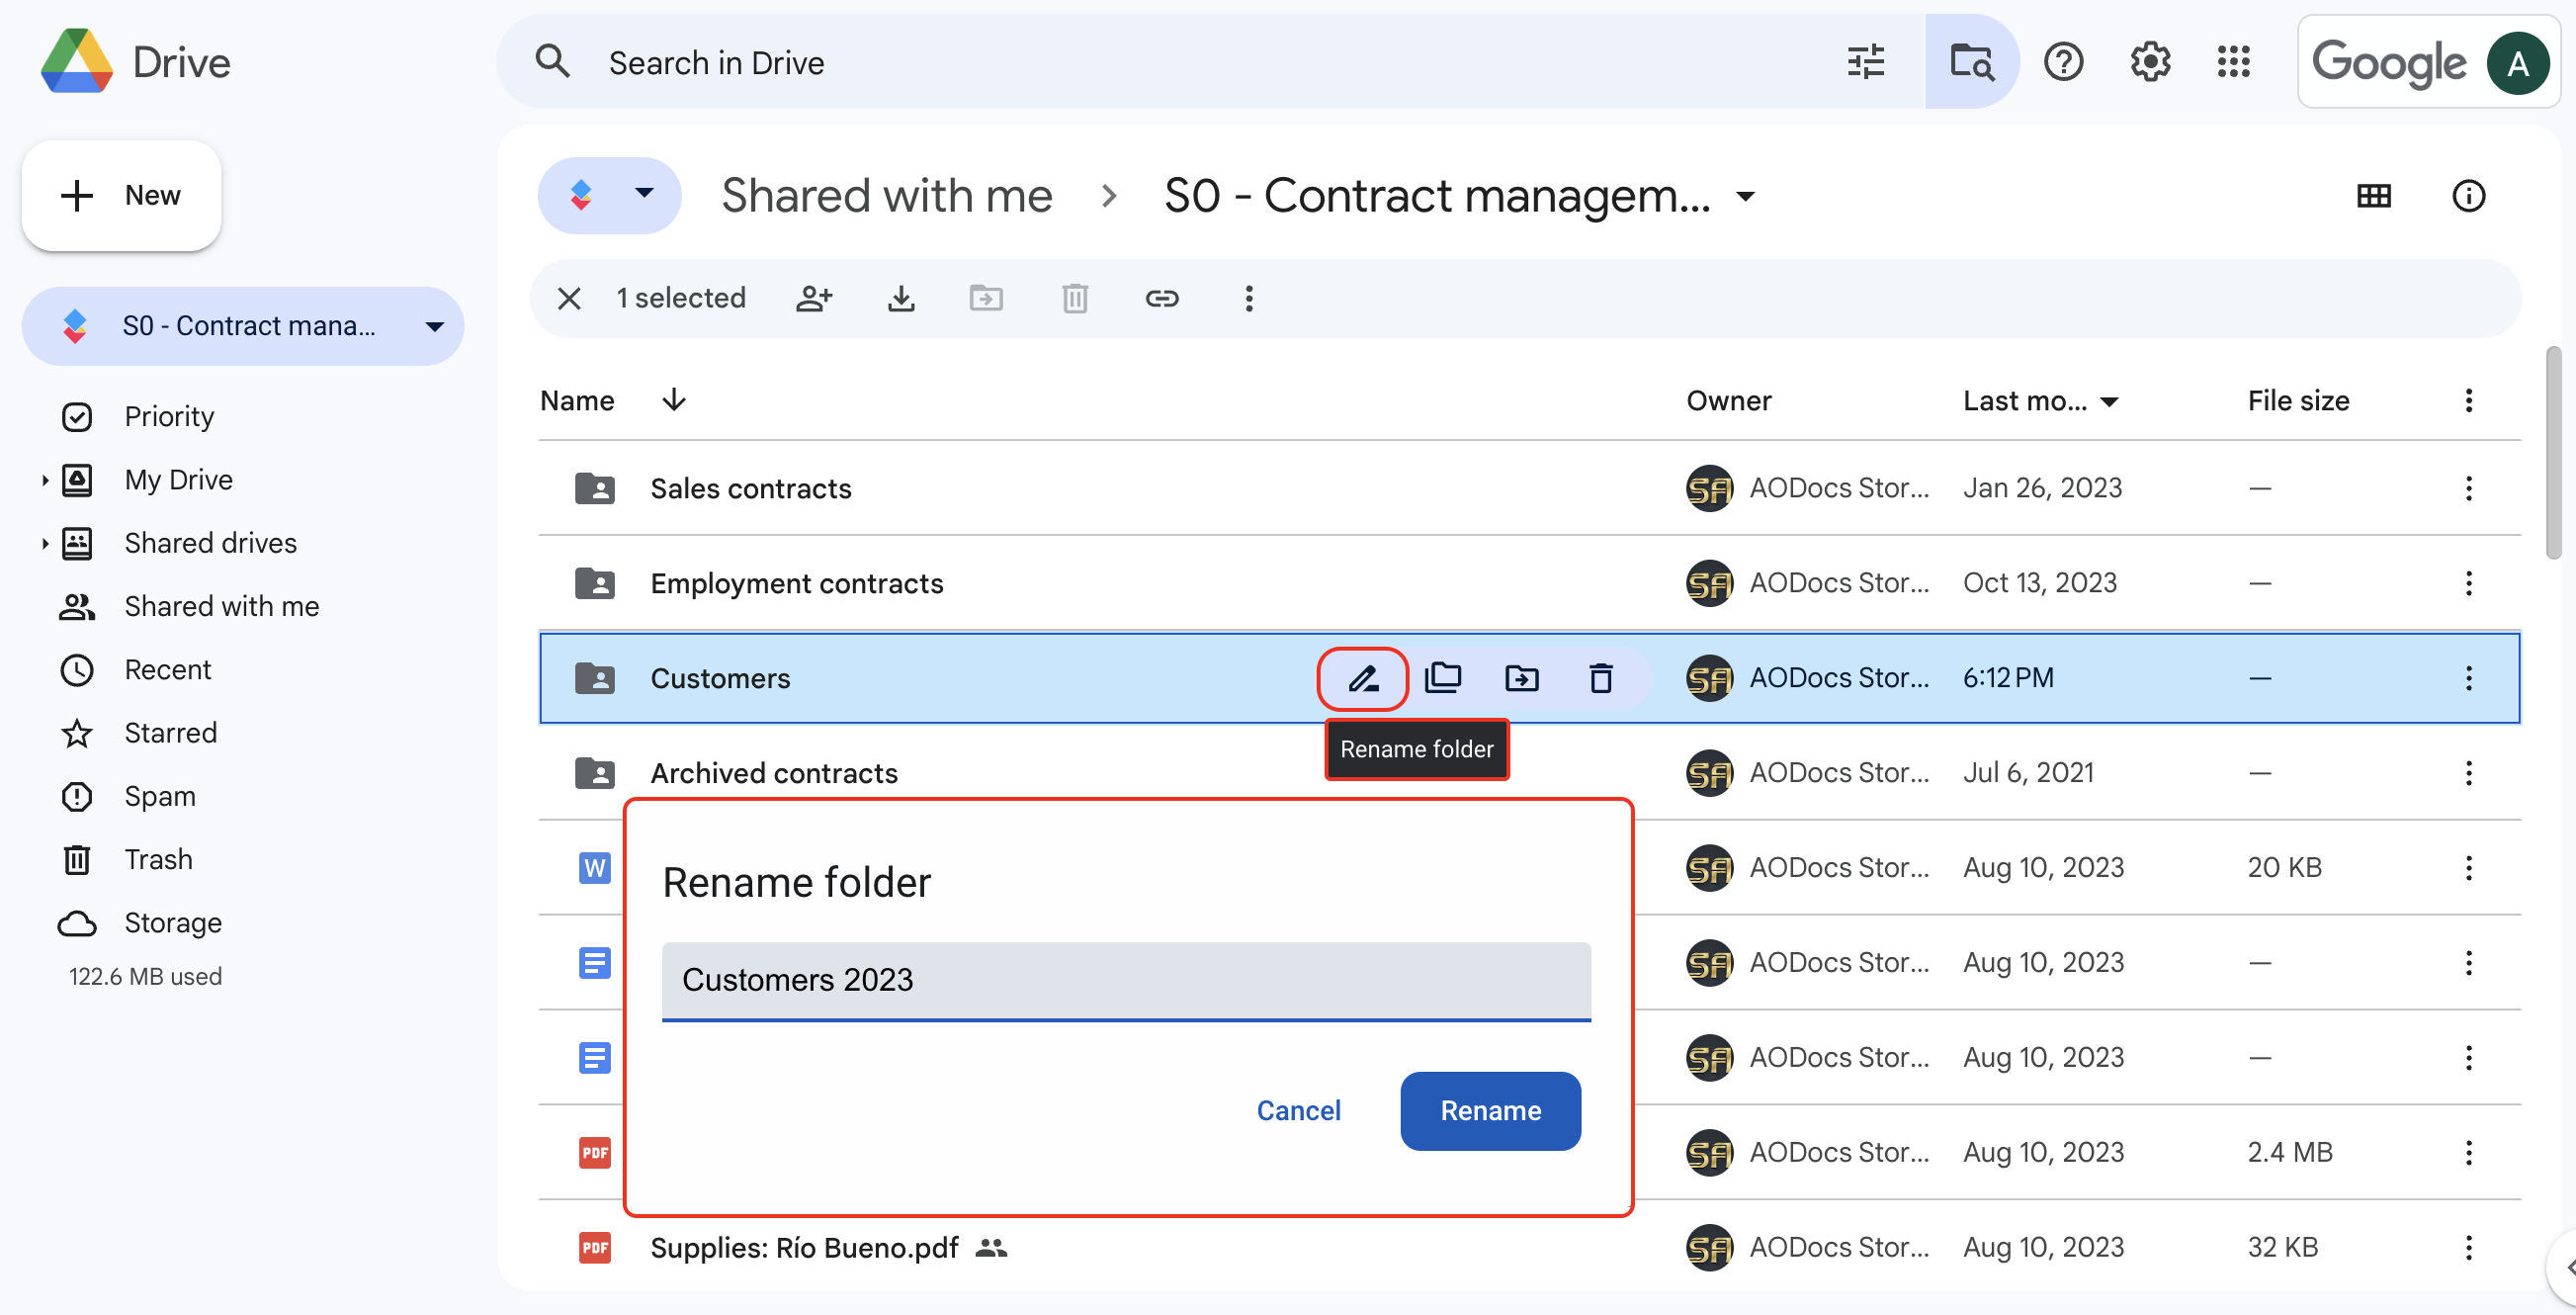Expand the My Drive tree arrow
2576x1315 pixels.
click(x=45, y=480)
